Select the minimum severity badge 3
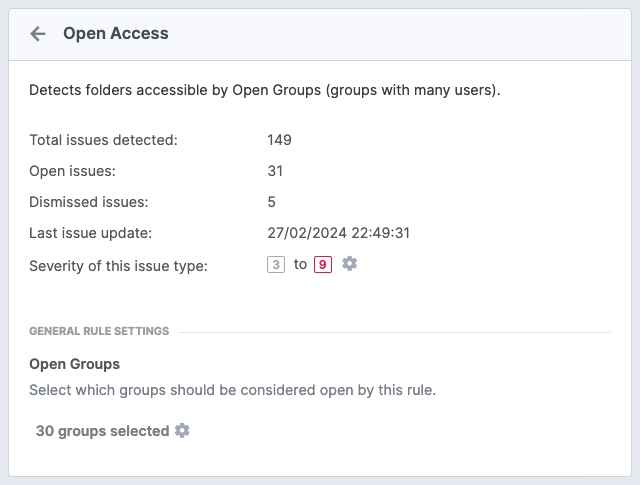The width and height of the screenshot is (640, 485). point(276,265)
